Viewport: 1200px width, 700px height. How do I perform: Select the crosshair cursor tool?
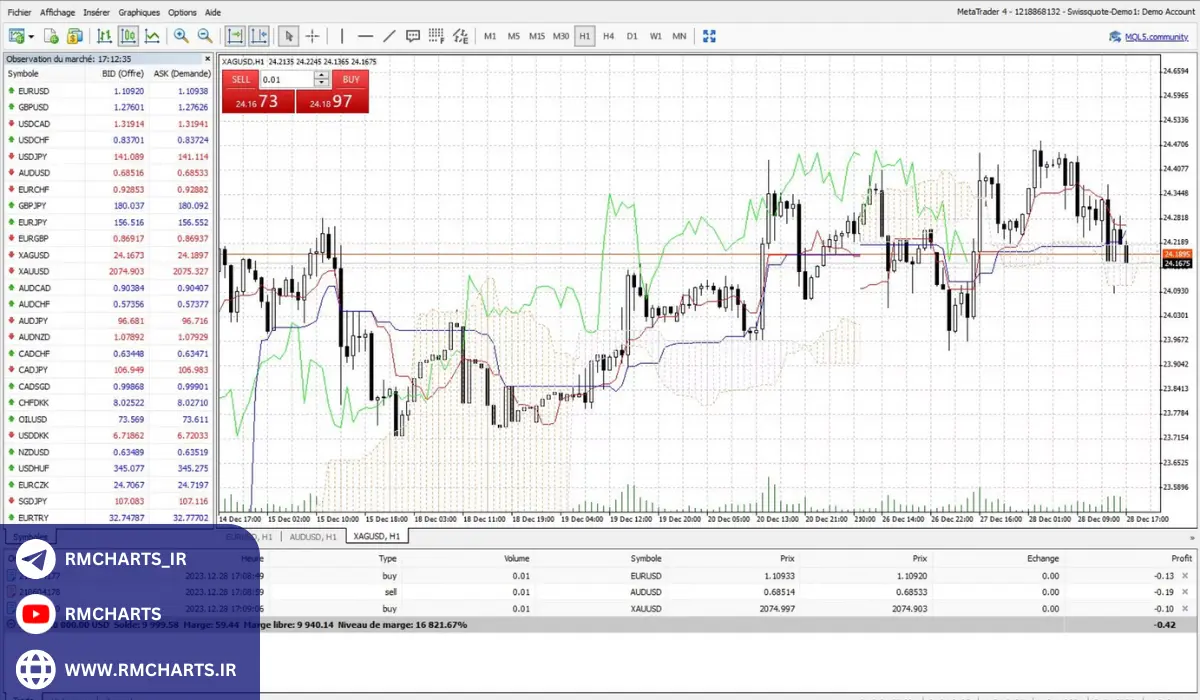(312, 36)
